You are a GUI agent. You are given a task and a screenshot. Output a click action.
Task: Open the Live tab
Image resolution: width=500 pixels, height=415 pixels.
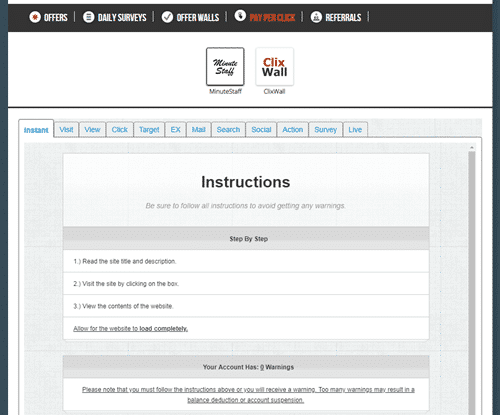pos(355,129)
